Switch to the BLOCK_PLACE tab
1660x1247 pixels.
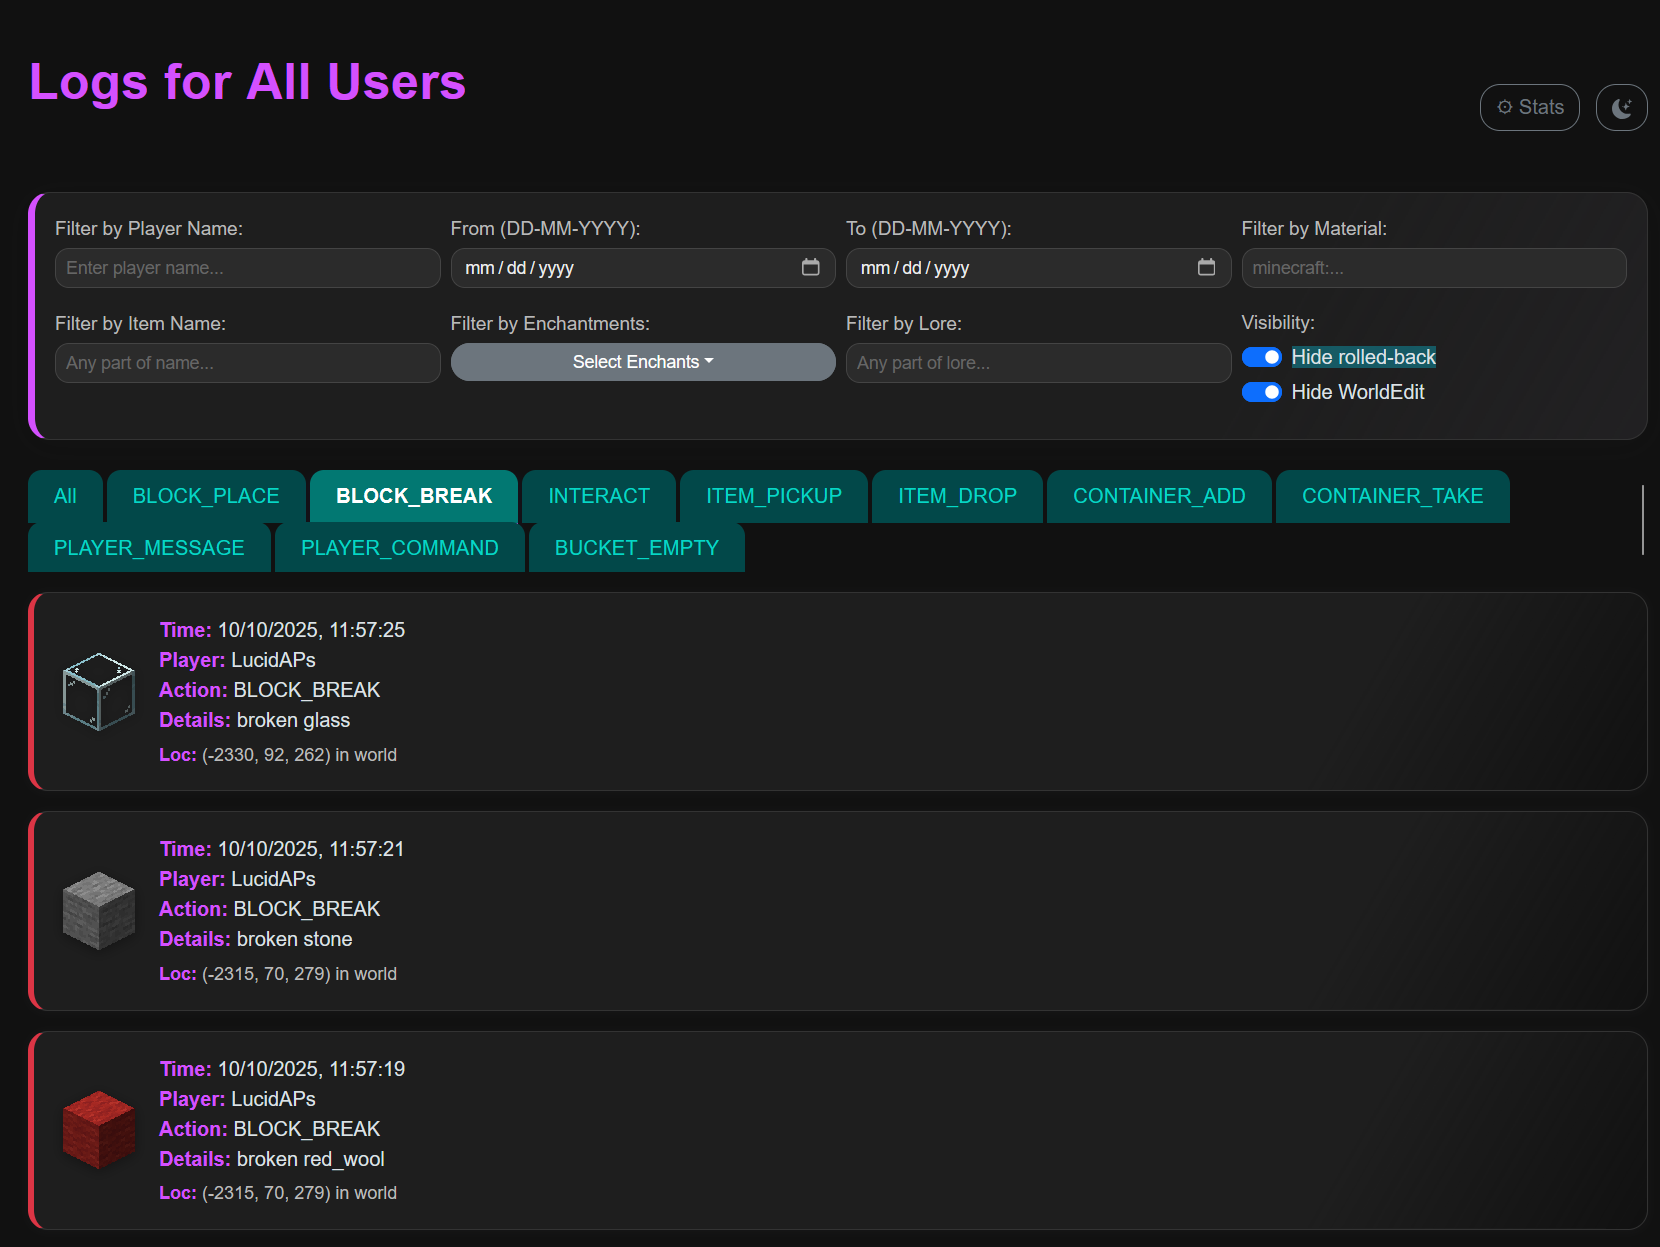tap(206, 497)
